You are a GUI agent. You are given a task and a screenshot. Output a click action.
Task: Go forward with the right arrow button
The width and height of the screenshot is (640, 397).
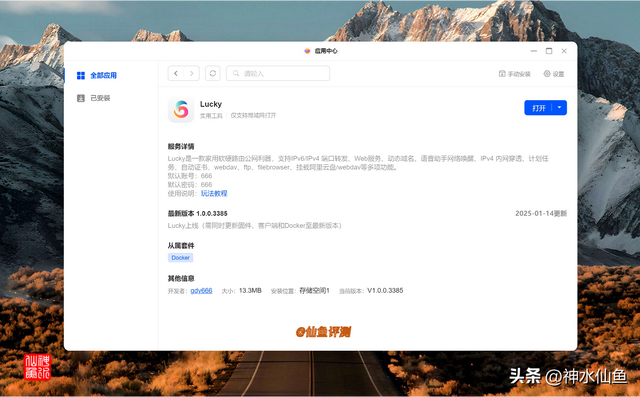point(191,73)
